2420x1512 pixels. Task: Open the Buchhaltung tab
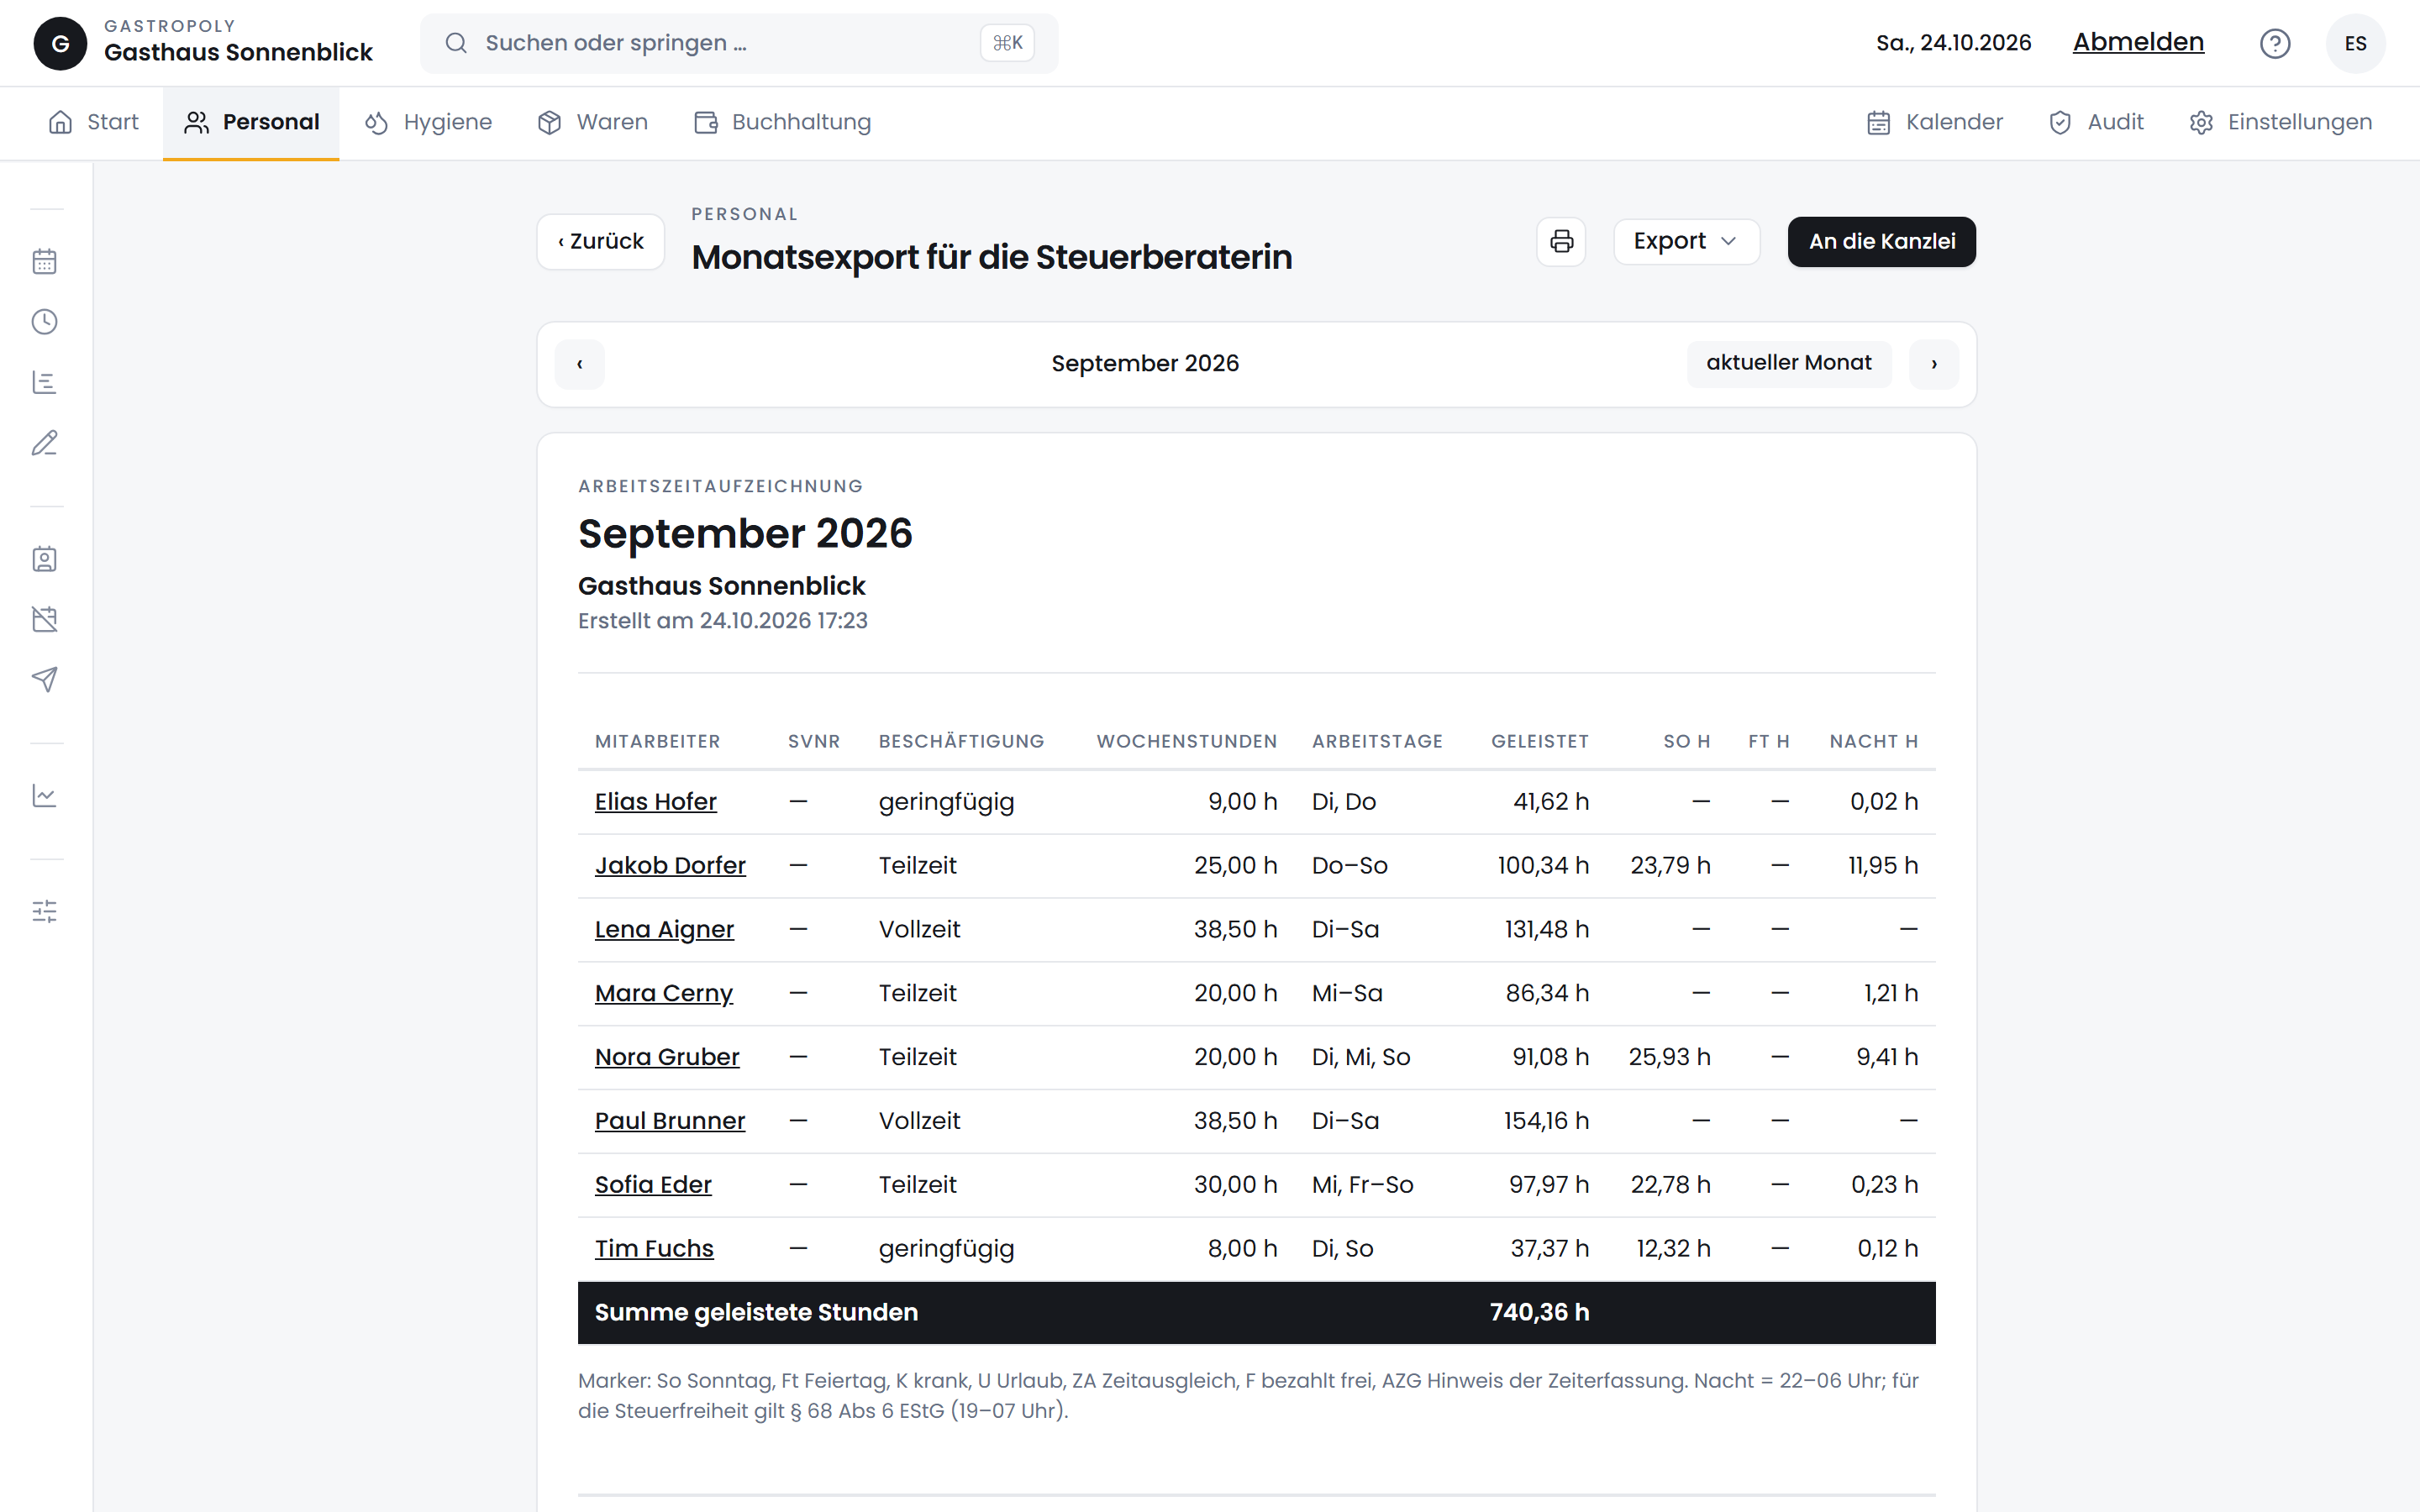[x=782, y=122]
